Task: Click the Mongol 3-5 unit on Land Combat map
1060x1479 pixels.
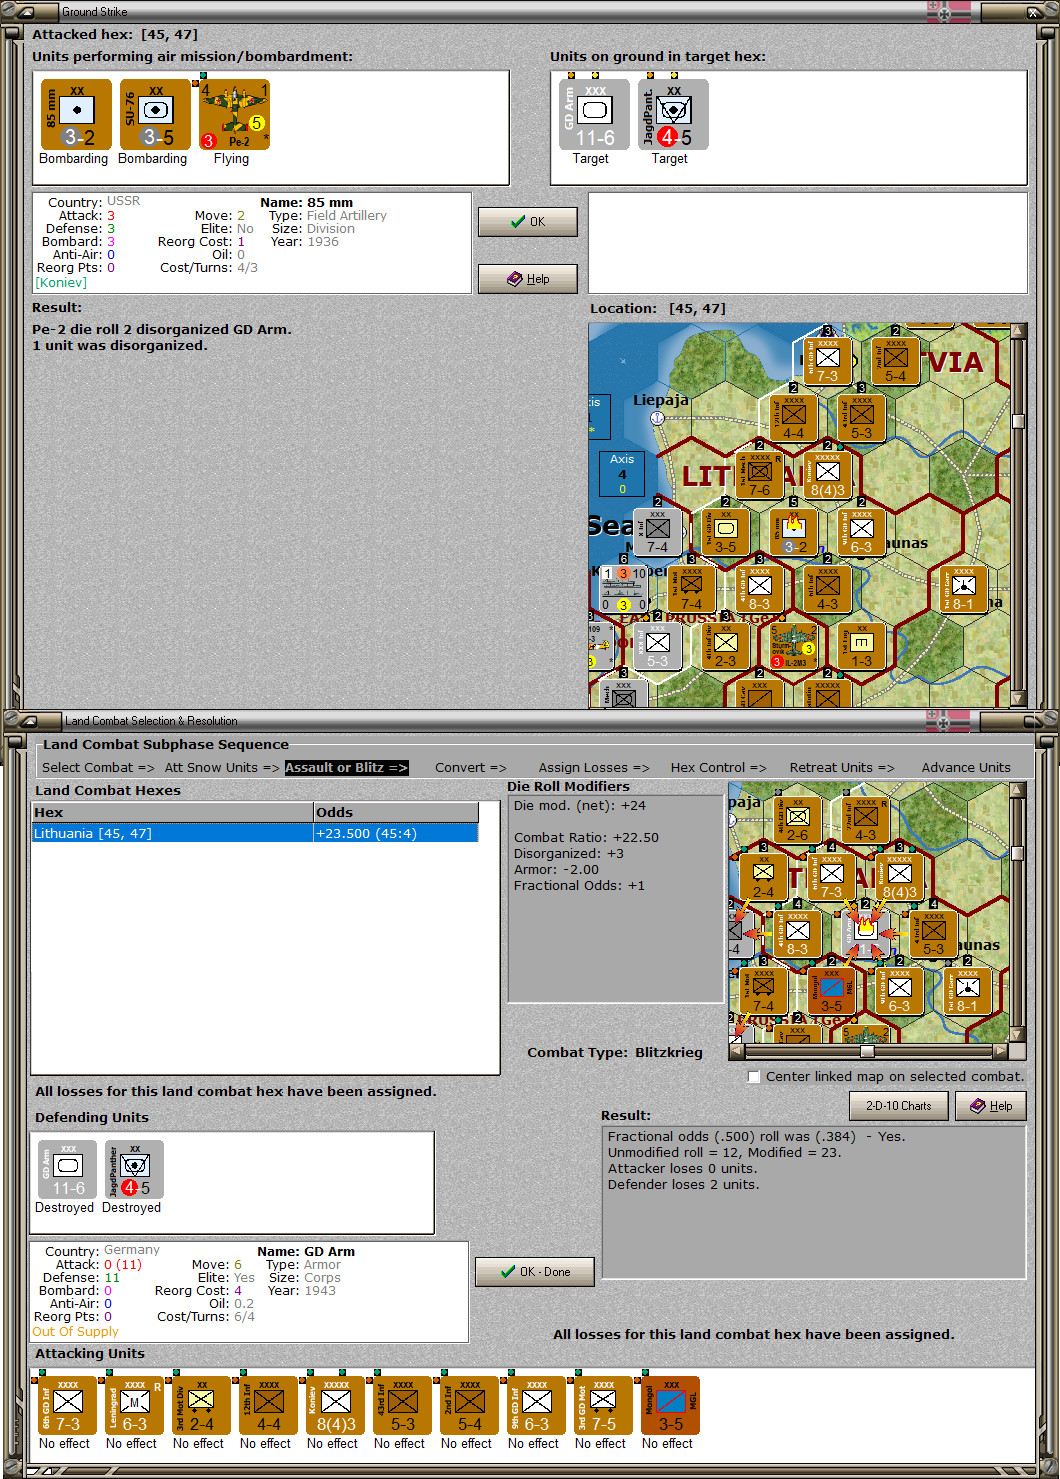Action: (831, 991)
